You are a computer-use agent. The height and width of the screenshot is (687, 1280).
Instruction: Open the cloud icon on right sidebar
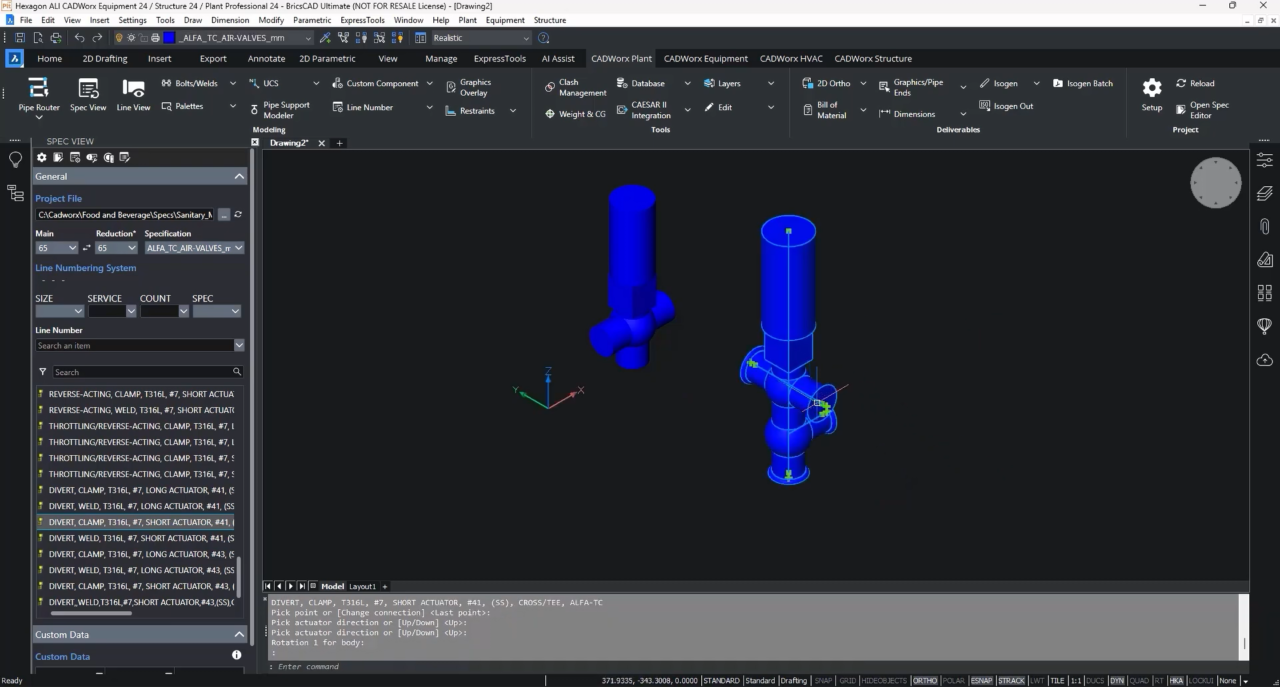(x=1264, y=360)
